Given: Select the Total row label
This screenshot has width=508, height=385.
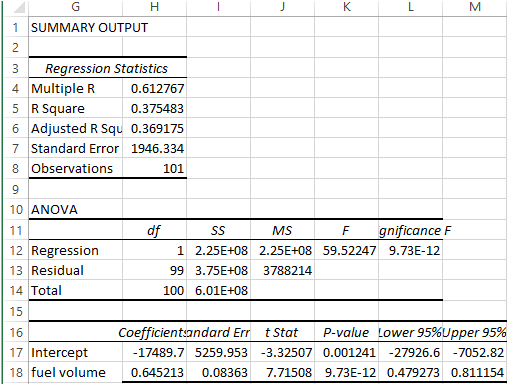Looking at the screenshot, I should point(76,290).
